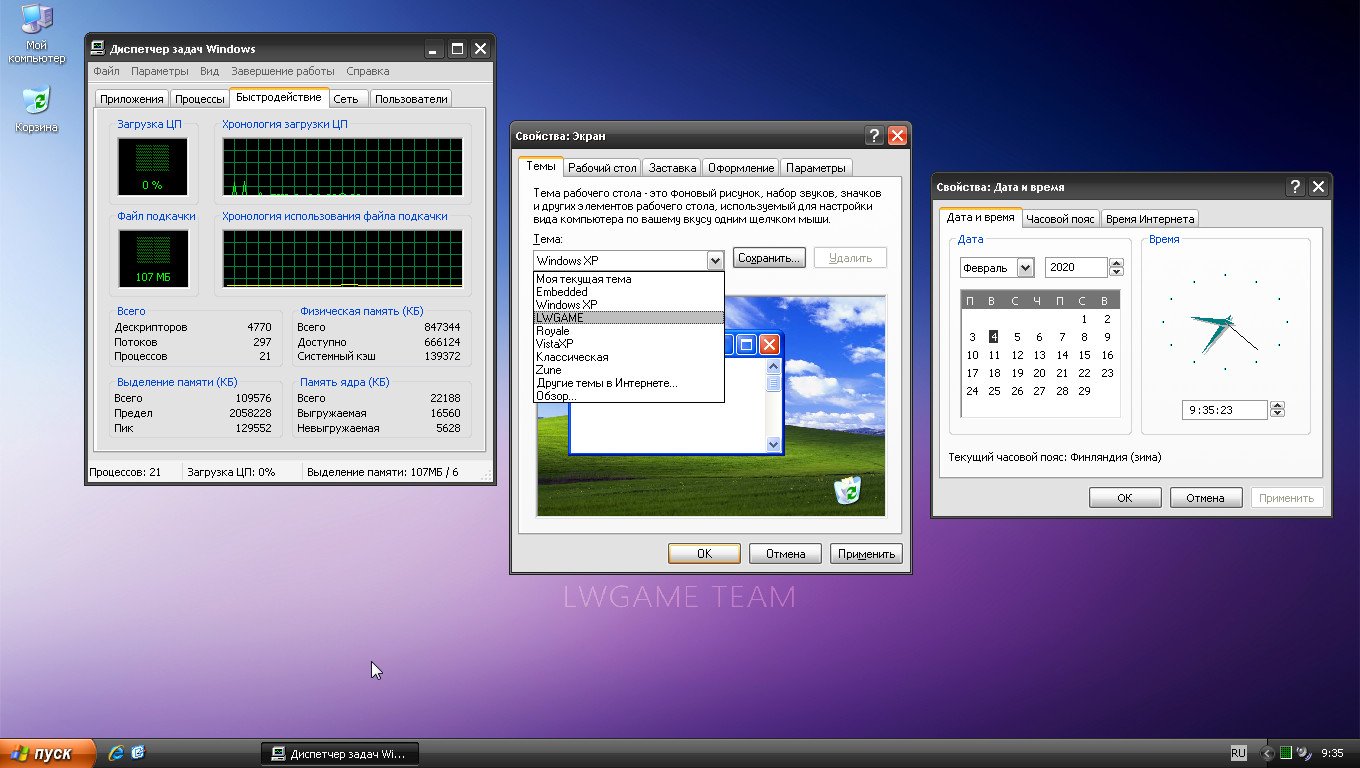Open the Recycle Bin desktop icon
This screenshot has width=1360, height=768.
(36, 102)
